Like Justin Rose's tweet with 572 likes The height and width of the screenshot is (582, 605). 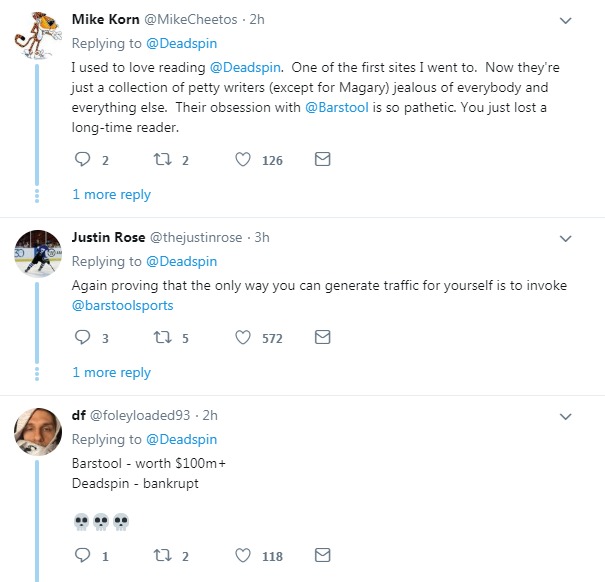[x=242, y=338]
